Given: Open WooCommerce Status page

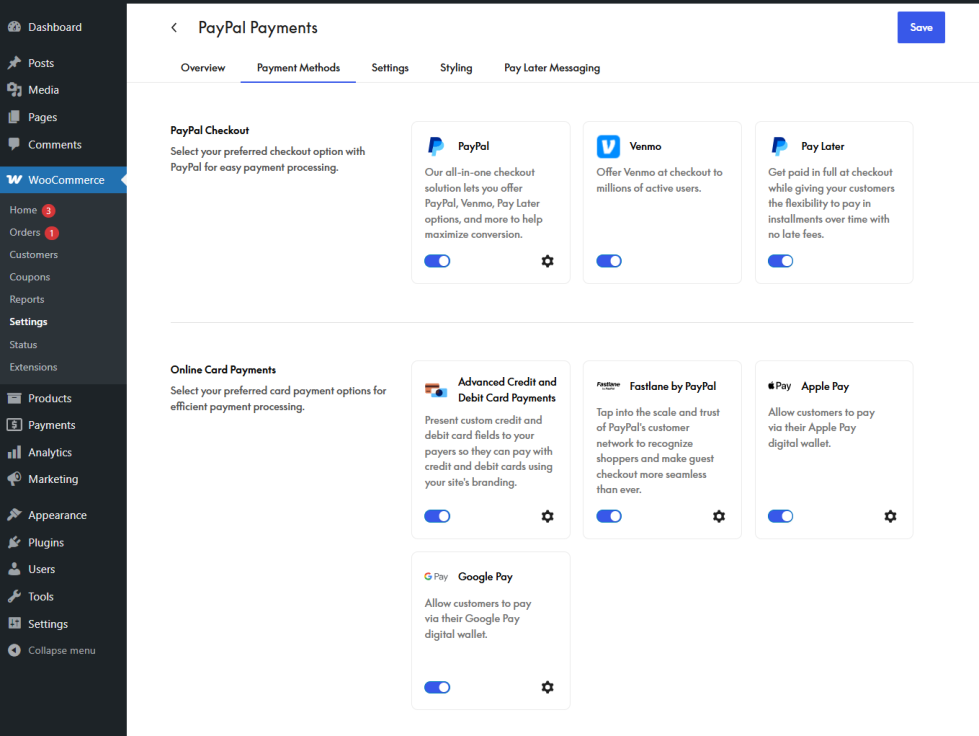Looking at the screenshot, I should [23, 345].
